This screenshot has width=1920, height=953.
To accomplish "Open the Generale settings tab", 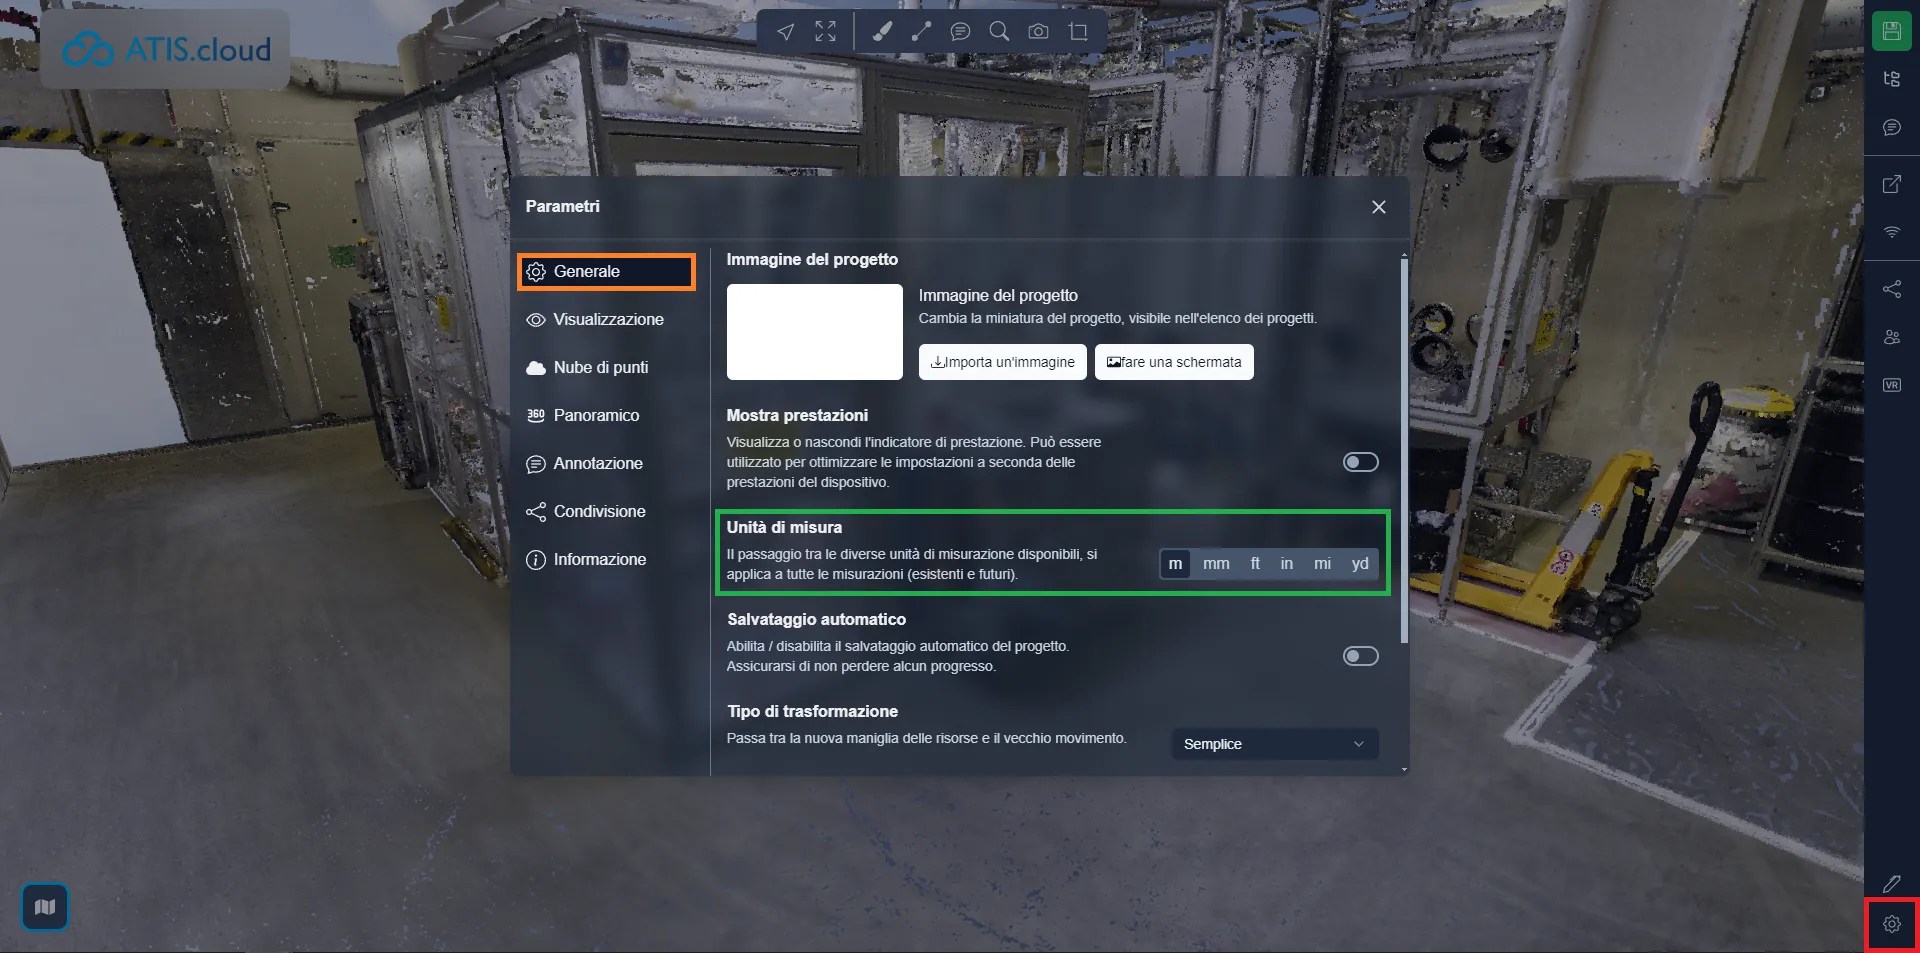I will click(606, 272).
